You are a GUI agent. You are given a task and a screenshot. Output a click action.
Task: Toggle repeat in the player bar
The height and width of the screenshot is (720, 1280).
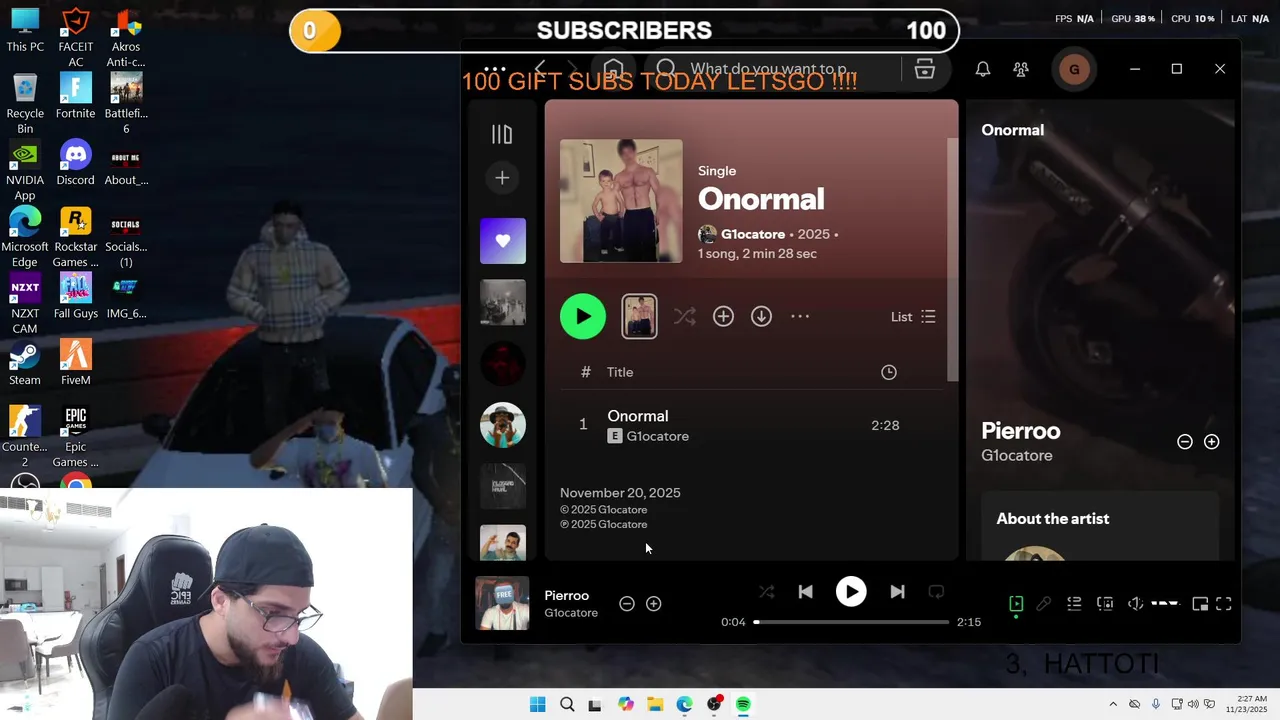936,592
